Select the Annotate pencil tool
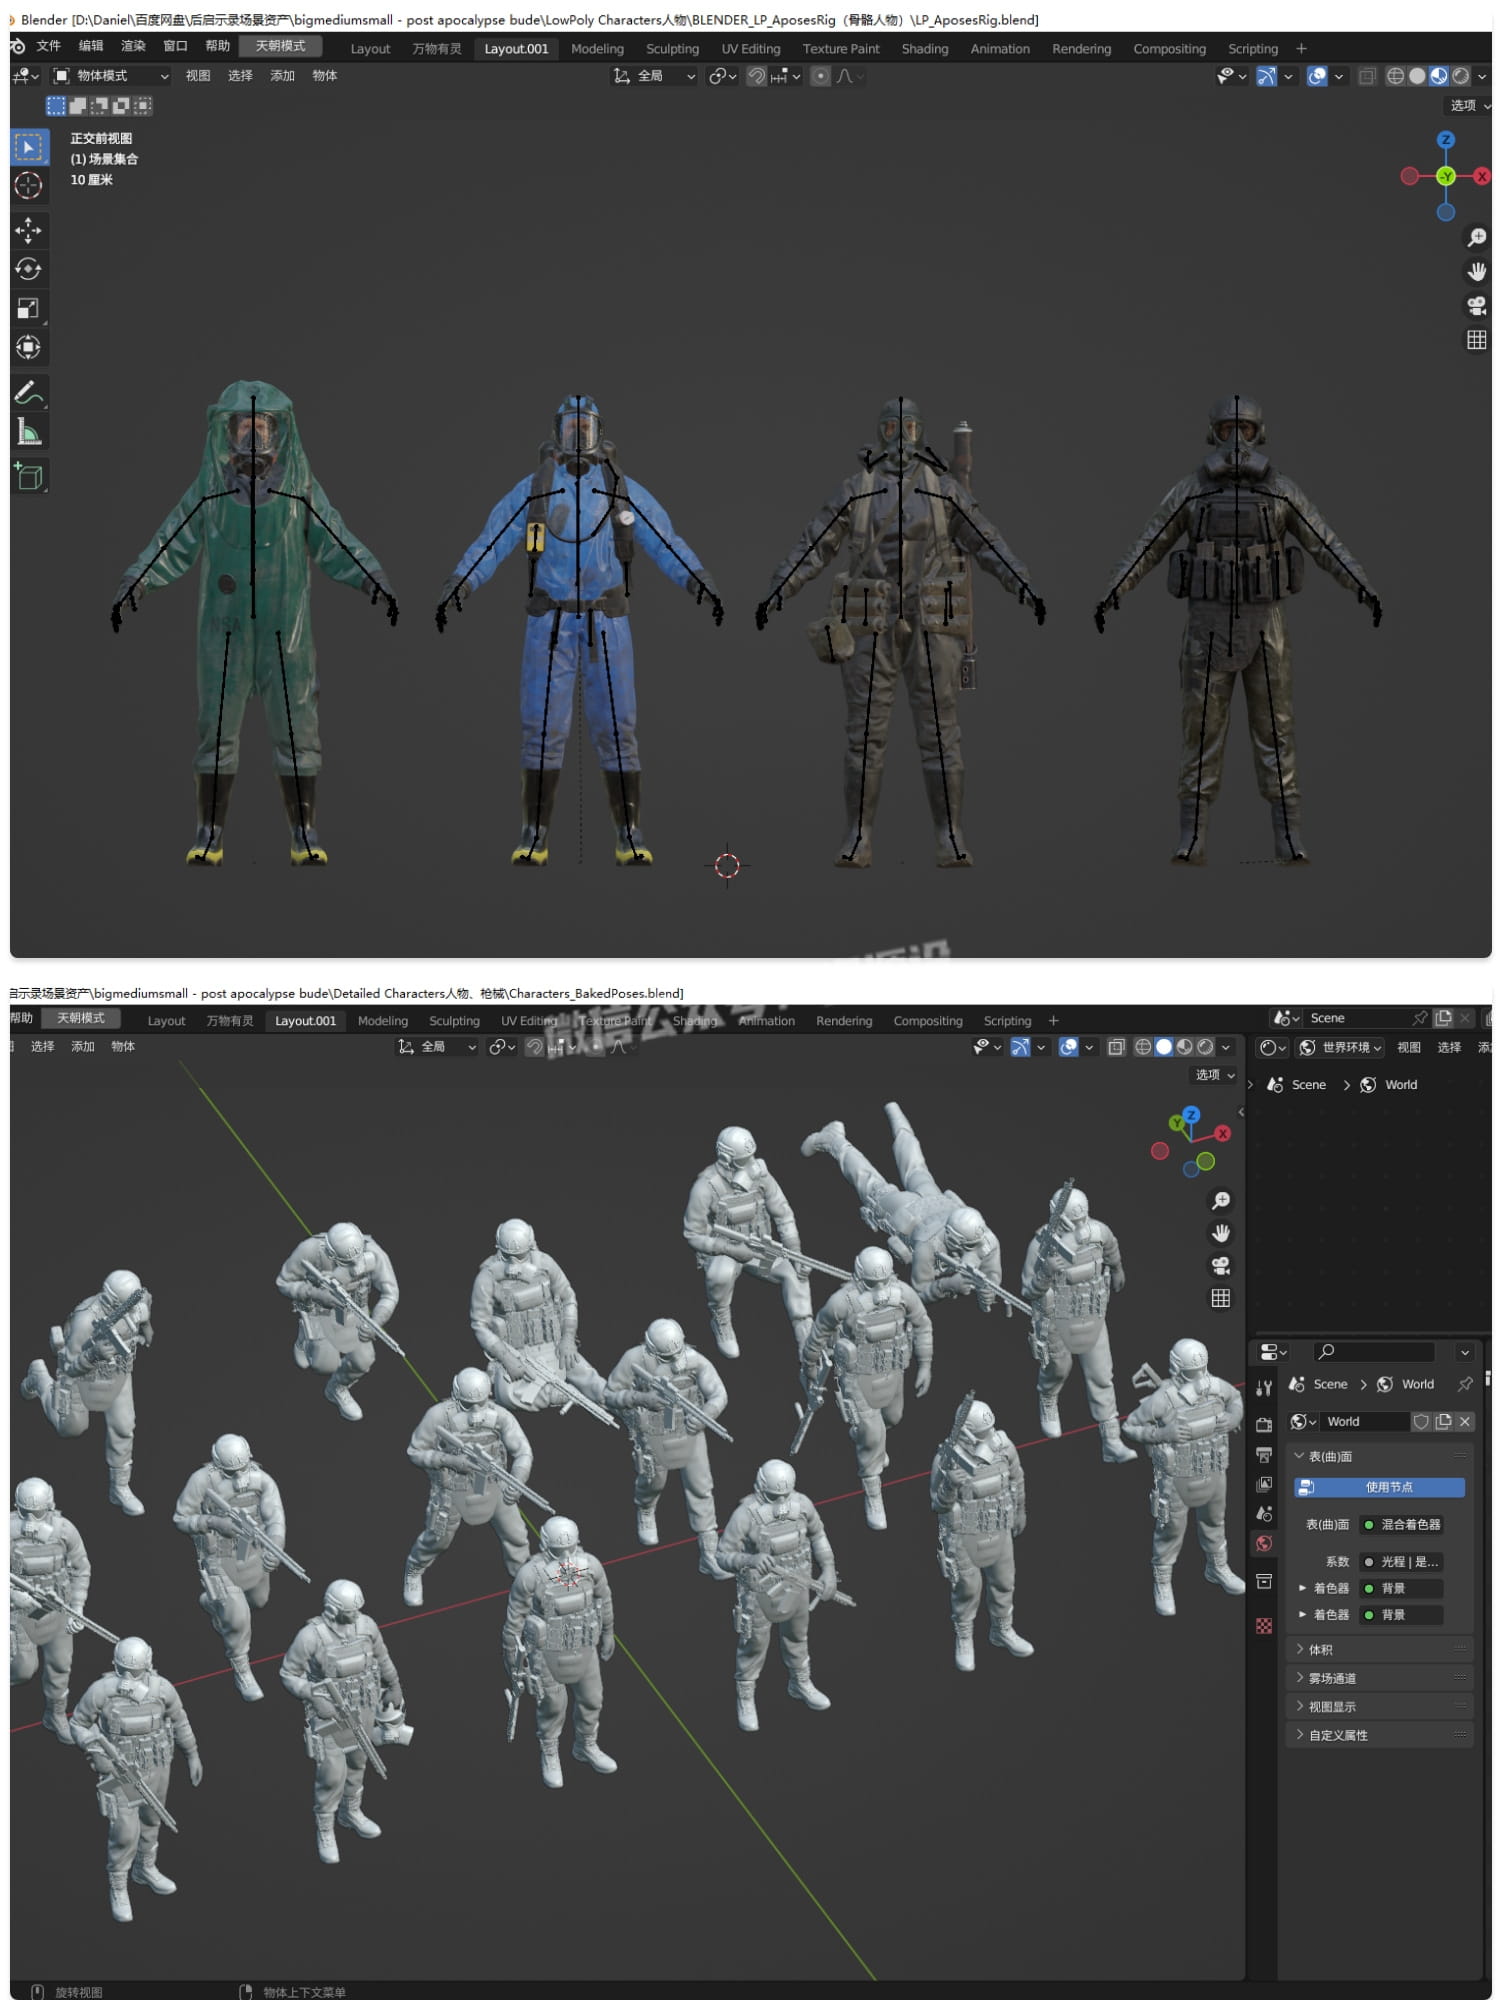The height and width of the screenshot is (2000, 1500). coord(28,393)
